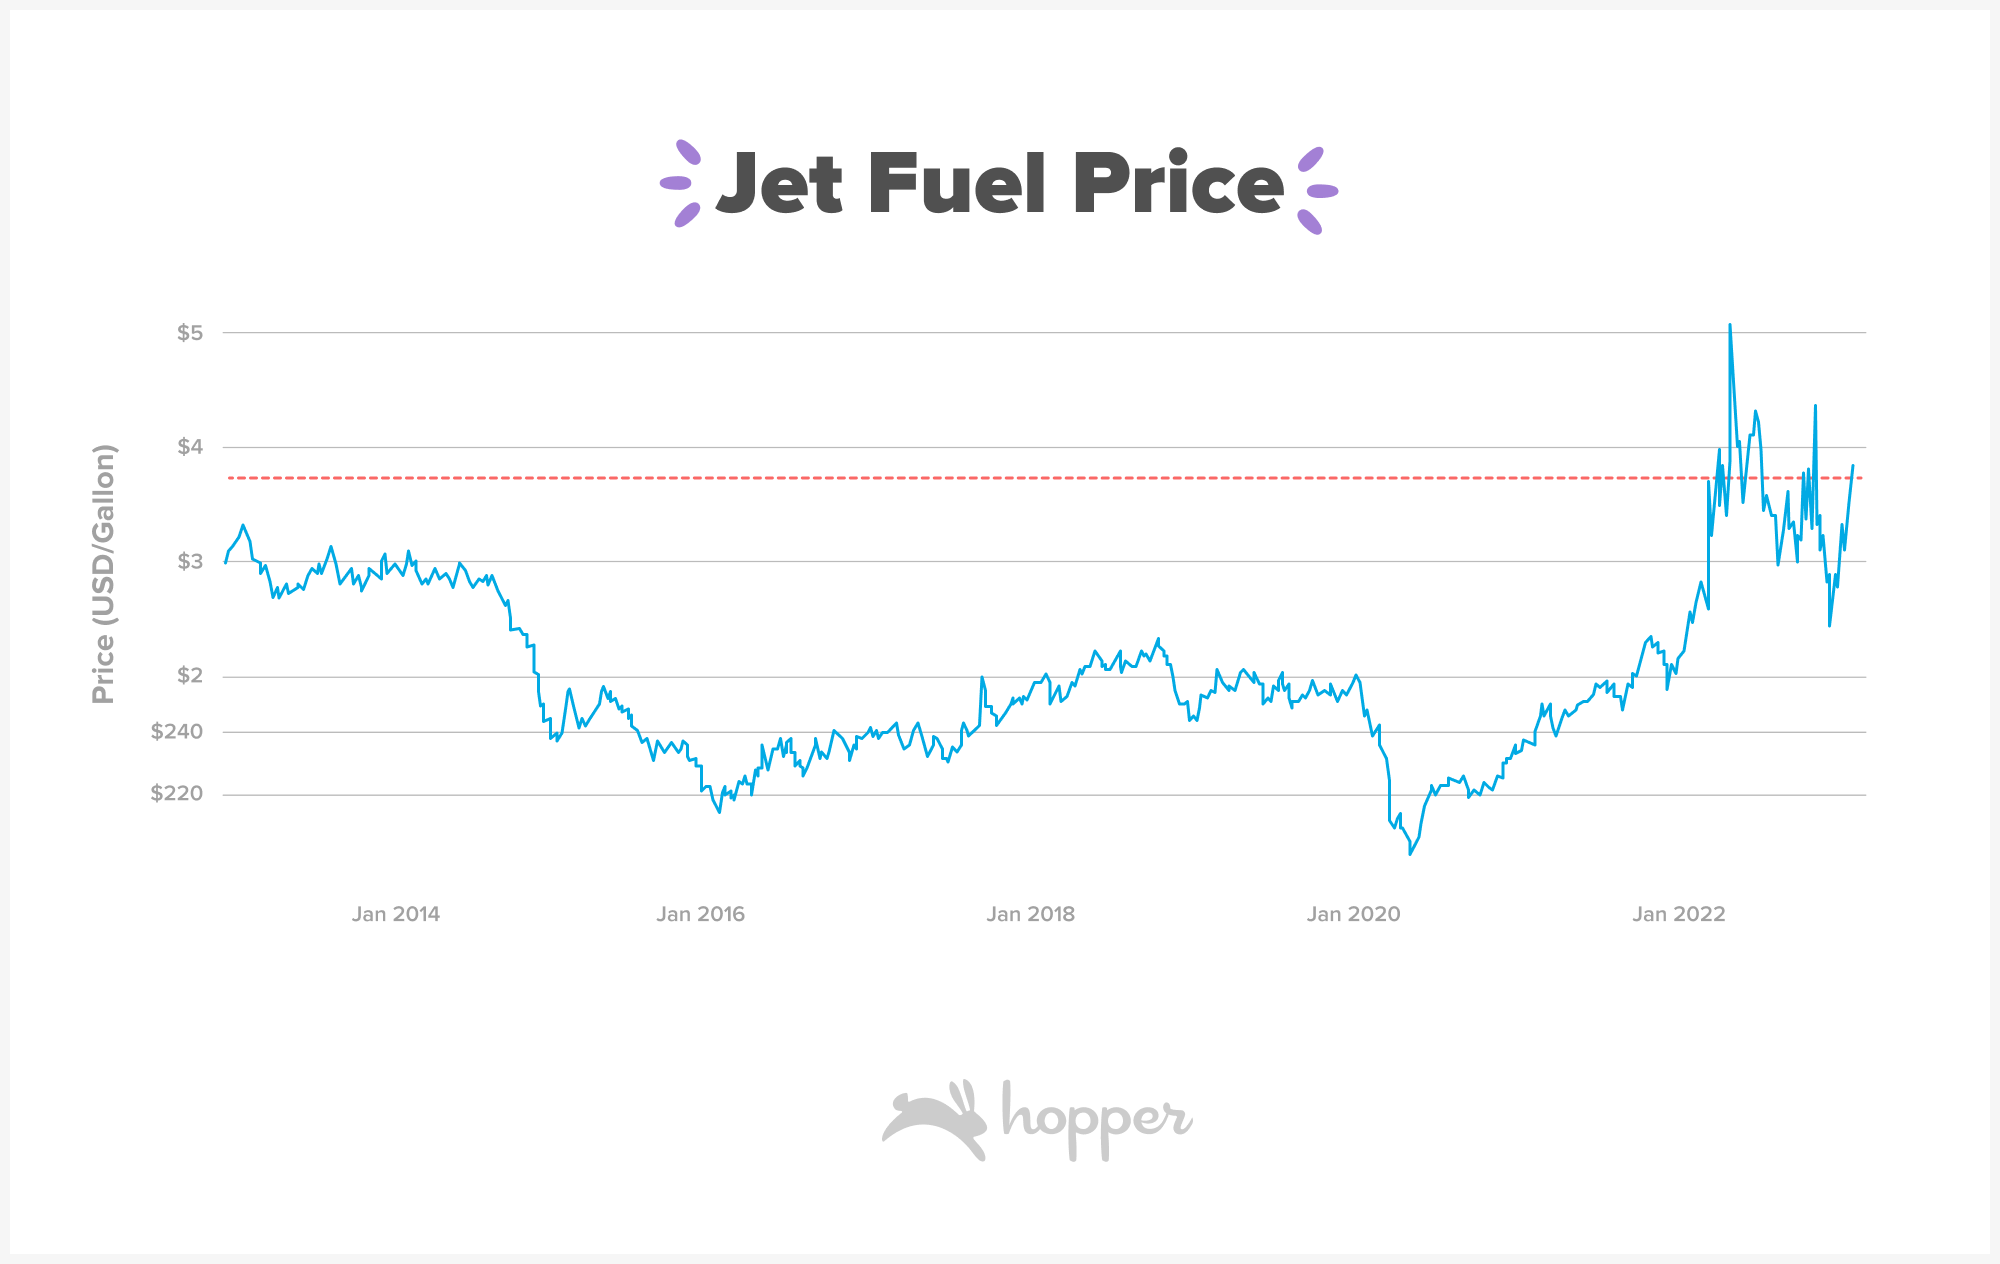
Task: Click the Jet Fuel Price title
Action: pos(1000,185)
